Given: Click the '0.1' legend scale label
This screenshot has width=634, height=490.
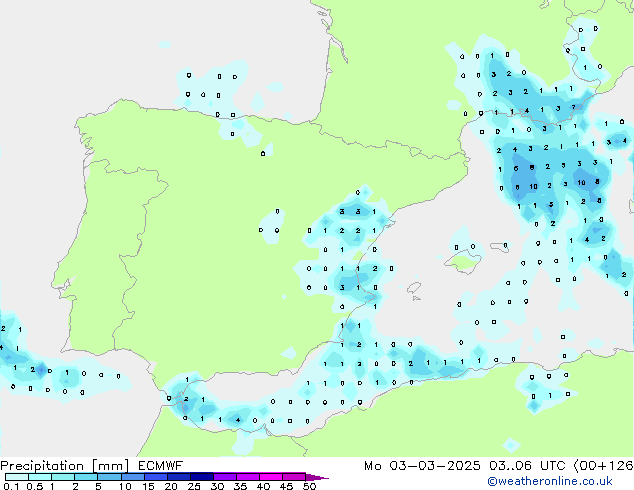Looking at the screenshot, I should [x=11, y=486].
